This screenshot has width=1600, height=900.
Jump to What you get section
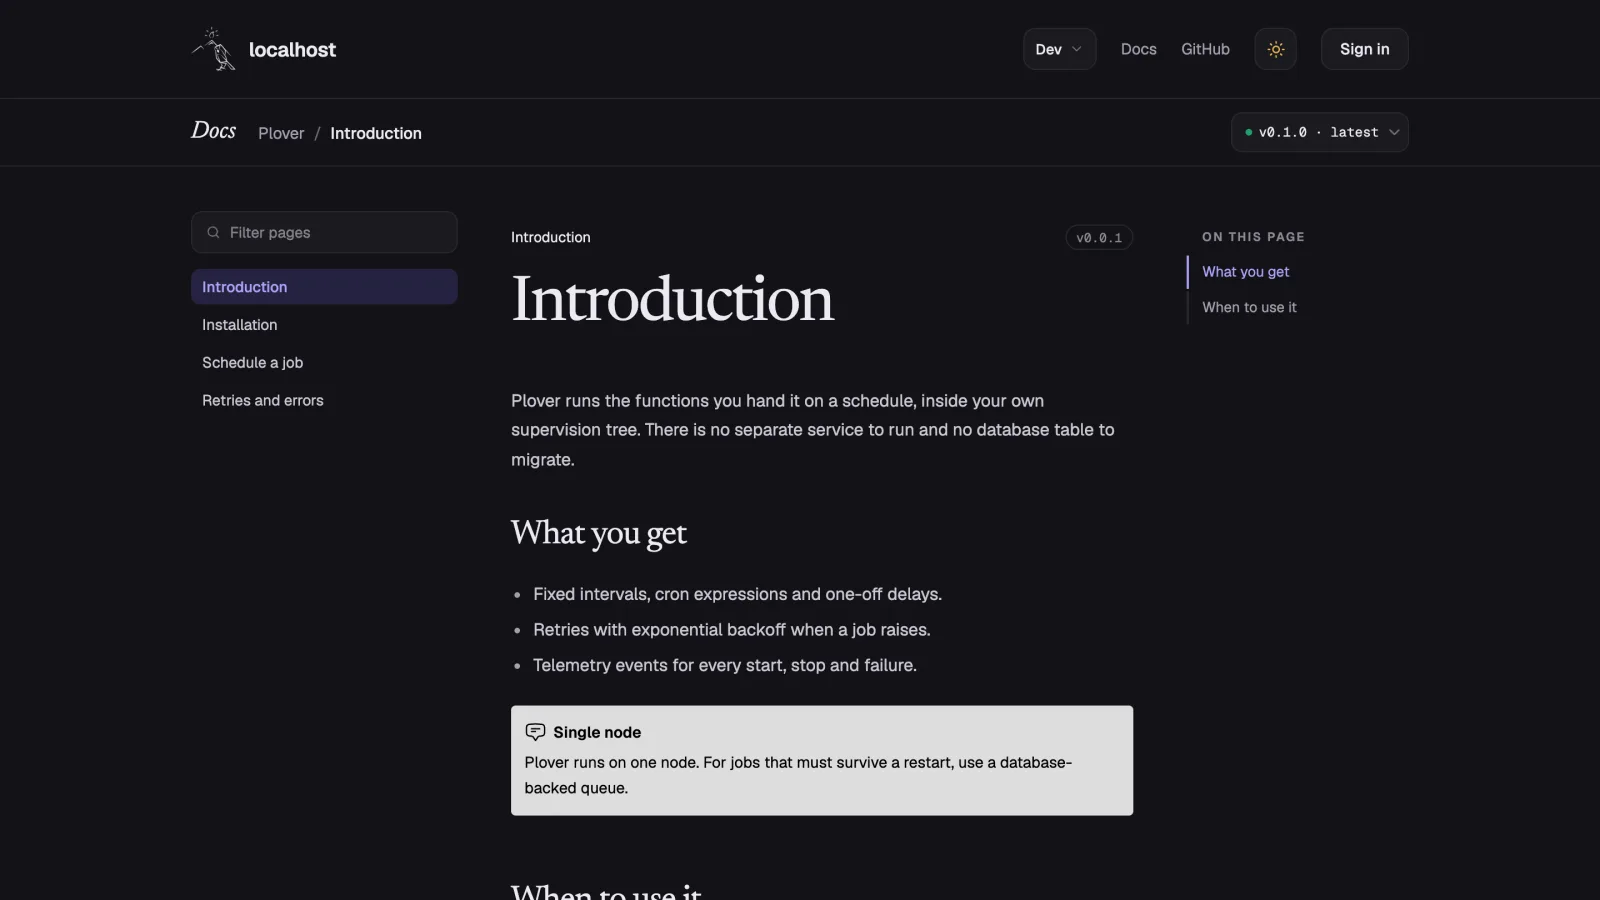pos(1245,272)
